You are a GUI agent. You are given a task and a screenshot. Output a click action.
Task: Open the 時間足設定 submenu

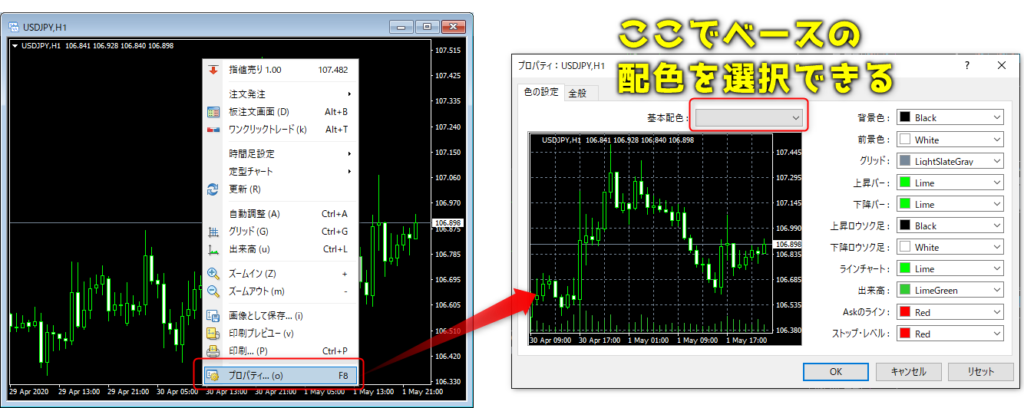point(281,154)
